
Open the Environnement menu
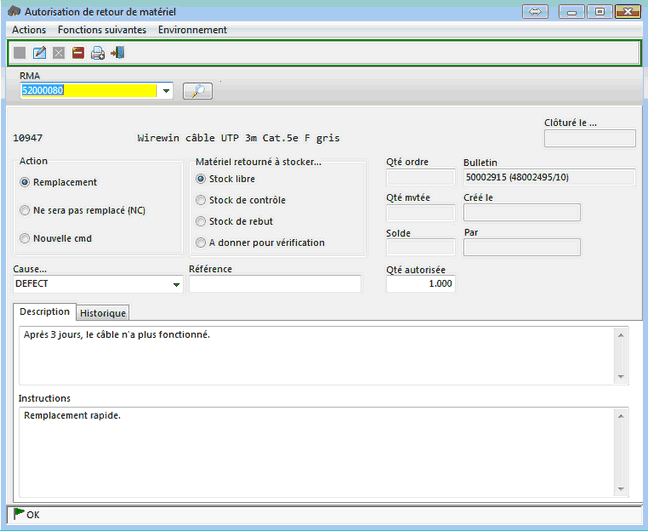click(192, 30)
